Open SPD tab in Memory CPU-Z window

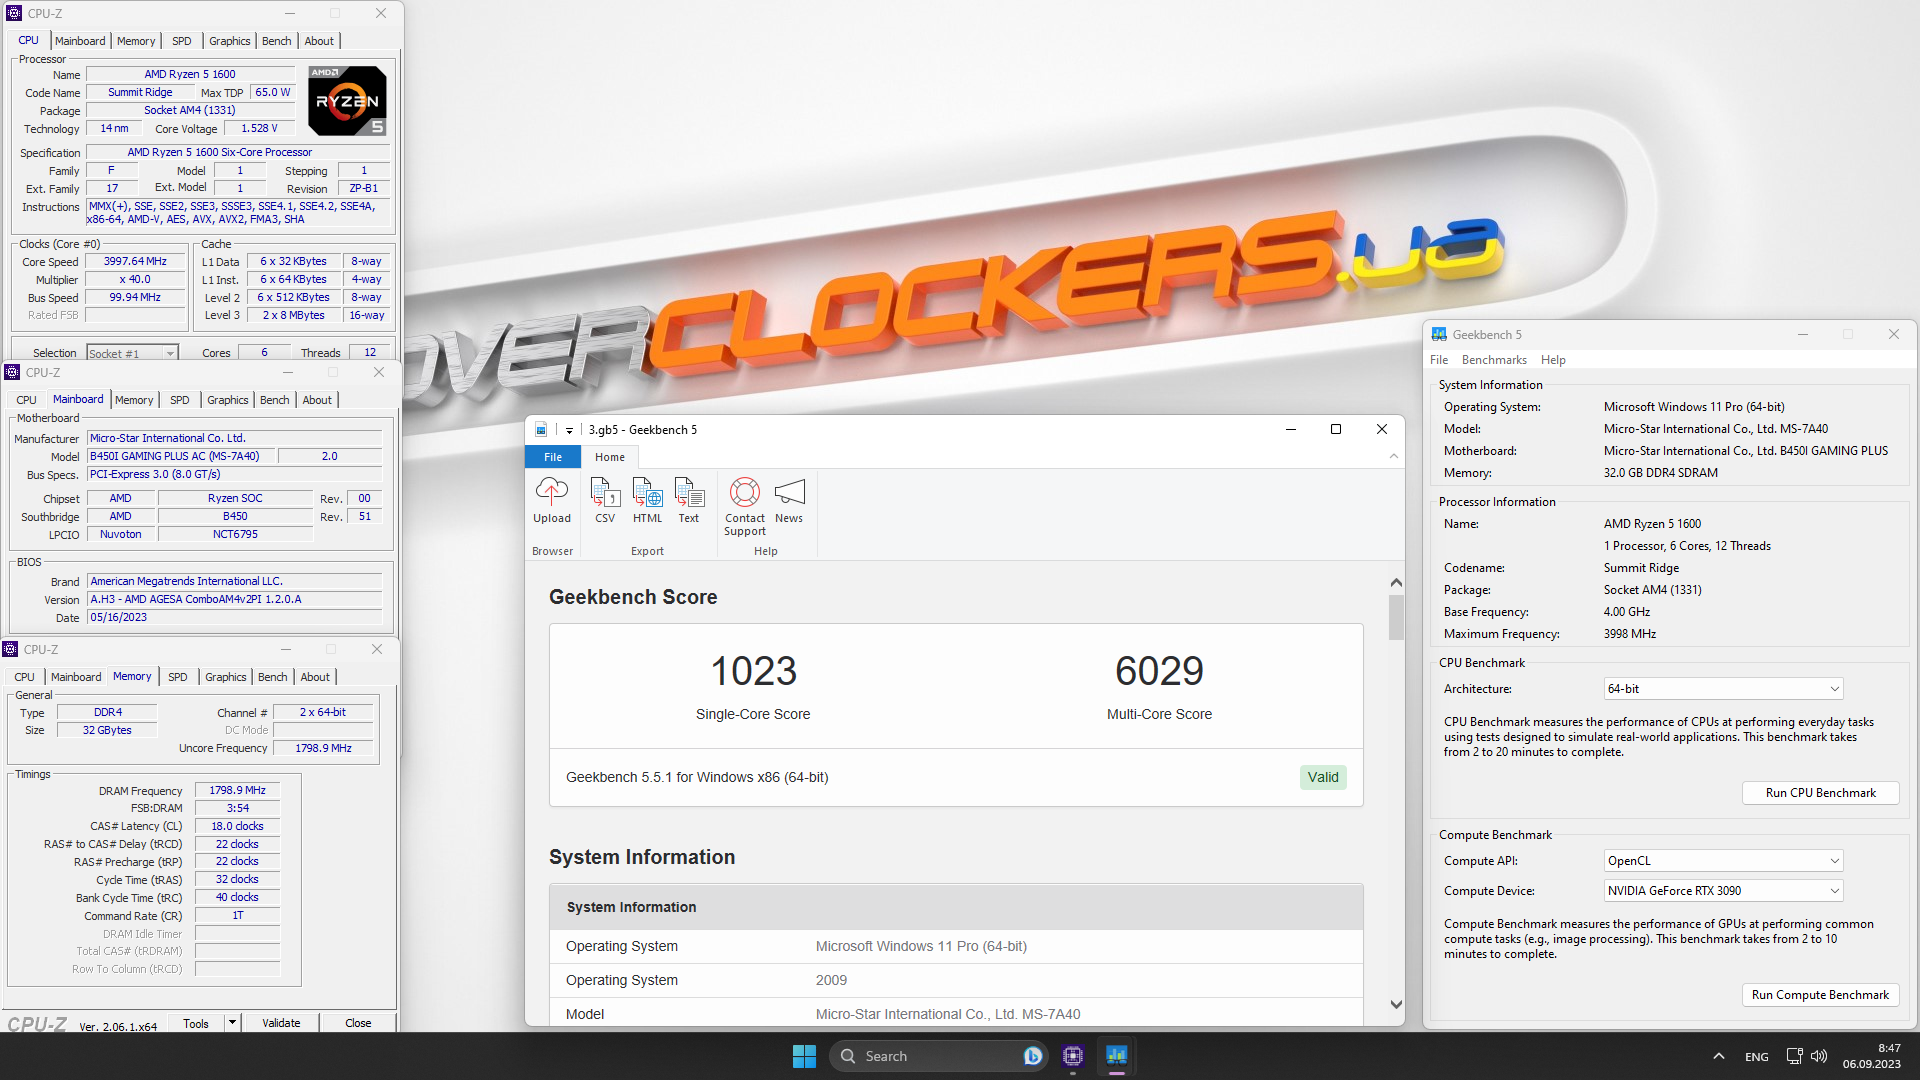[177, 677]
